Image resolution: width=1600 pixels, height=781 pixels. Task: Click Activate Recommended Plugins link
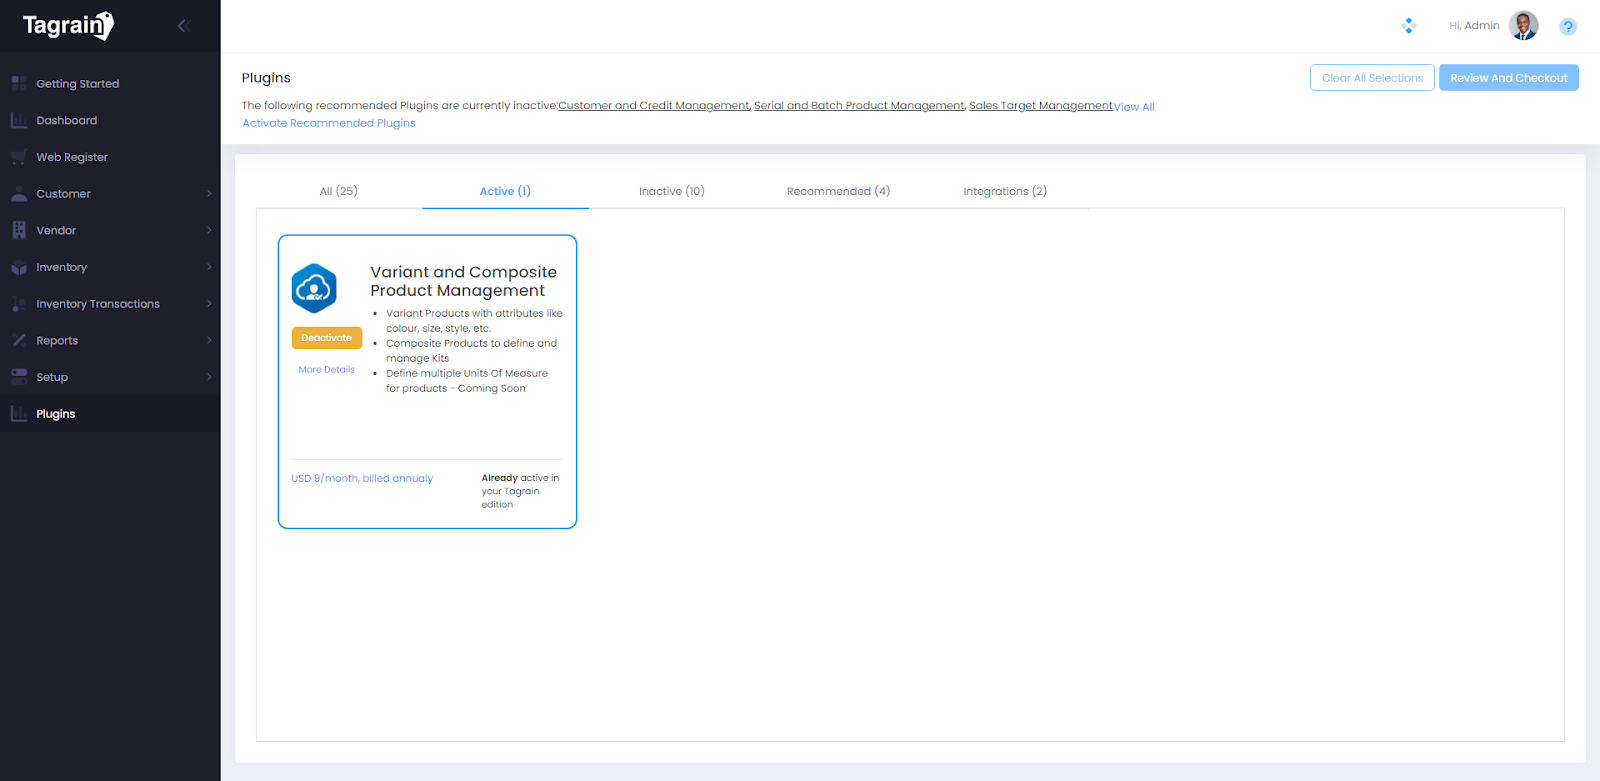329,123
